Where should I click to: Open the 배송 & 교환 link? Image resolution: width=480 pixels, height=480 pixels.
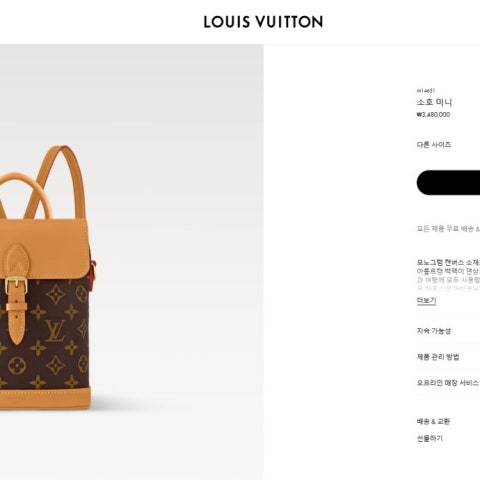coord(433,421)
